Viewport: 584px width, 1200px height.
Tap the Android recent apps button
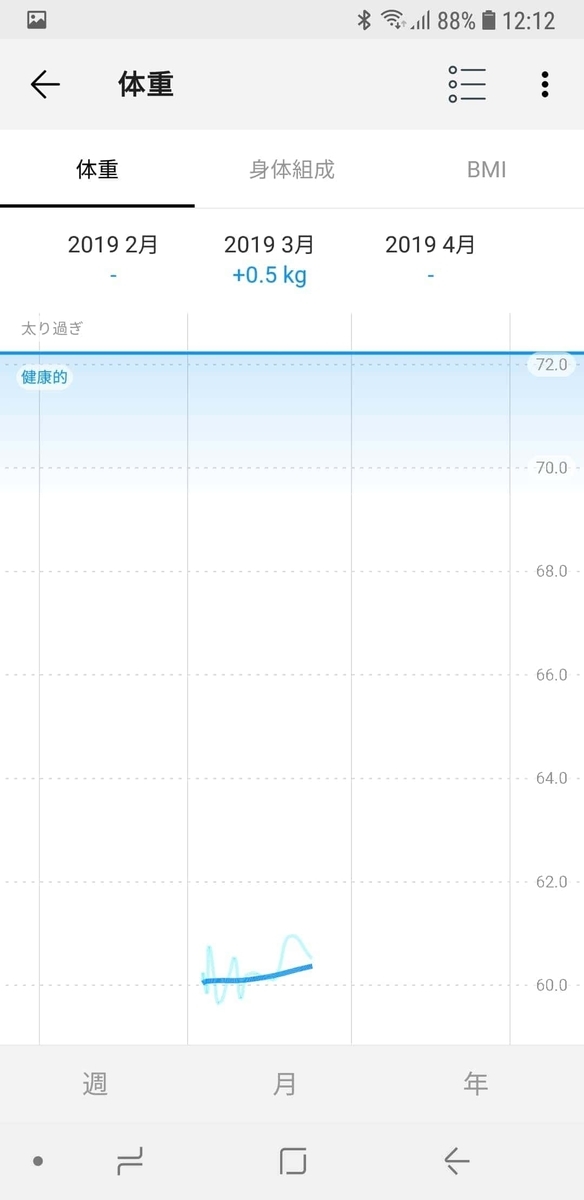(x=129, y=1161)
